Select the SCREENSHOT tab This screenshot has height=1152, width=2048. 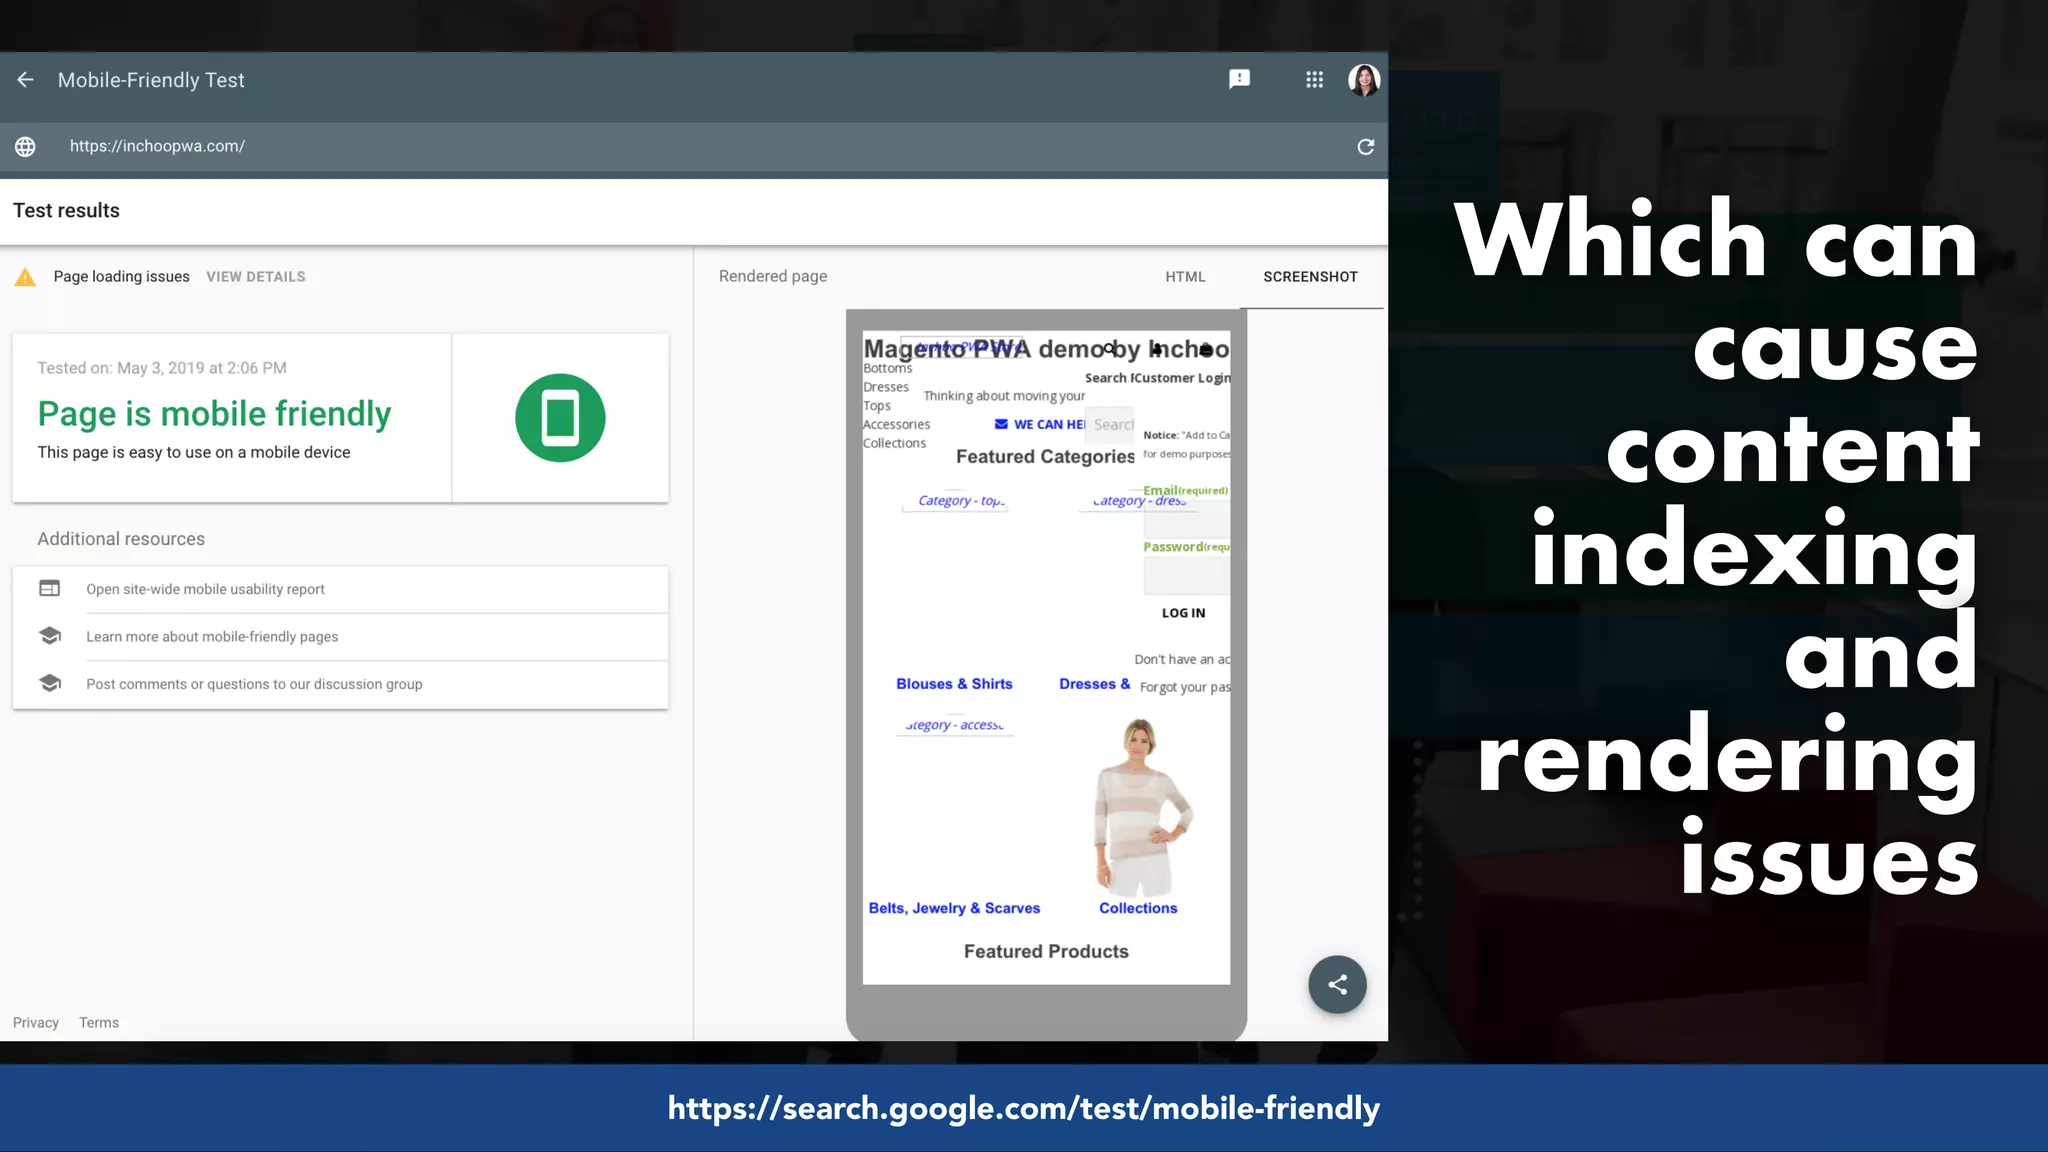[1310, 277]
